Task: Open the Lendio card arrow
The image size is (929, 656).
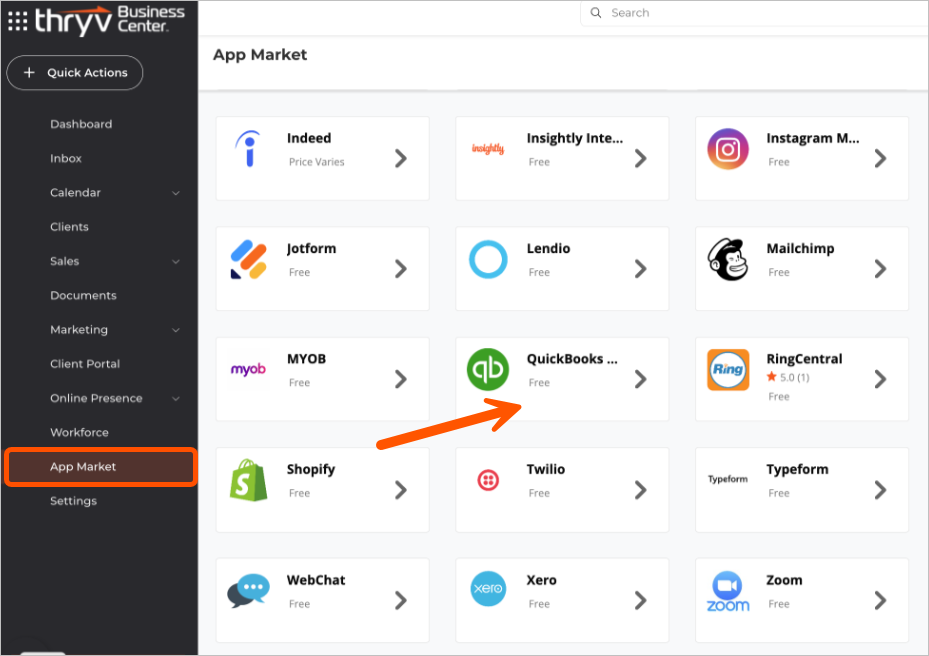Action: point(640,269)
